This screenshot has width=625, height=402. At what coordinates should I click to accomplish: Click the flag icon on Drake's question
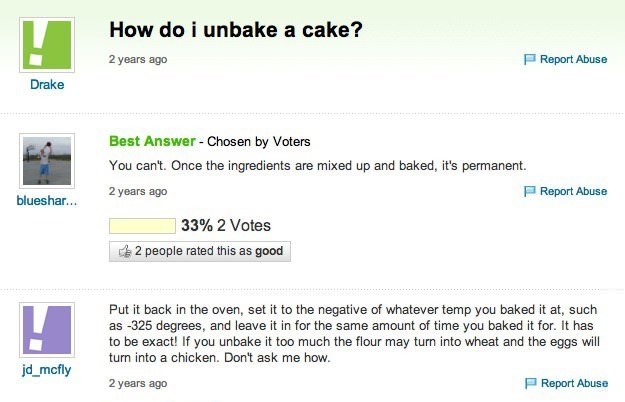pos(530,60)
